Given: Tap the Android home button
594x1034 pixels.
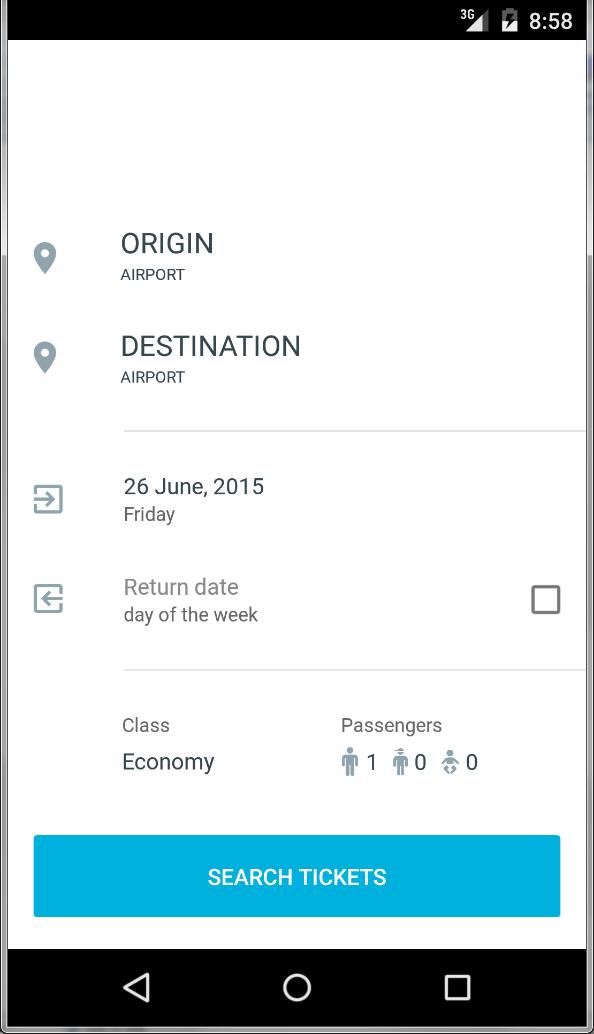Looking at the screenshot, I should click(x=297, y=987).
